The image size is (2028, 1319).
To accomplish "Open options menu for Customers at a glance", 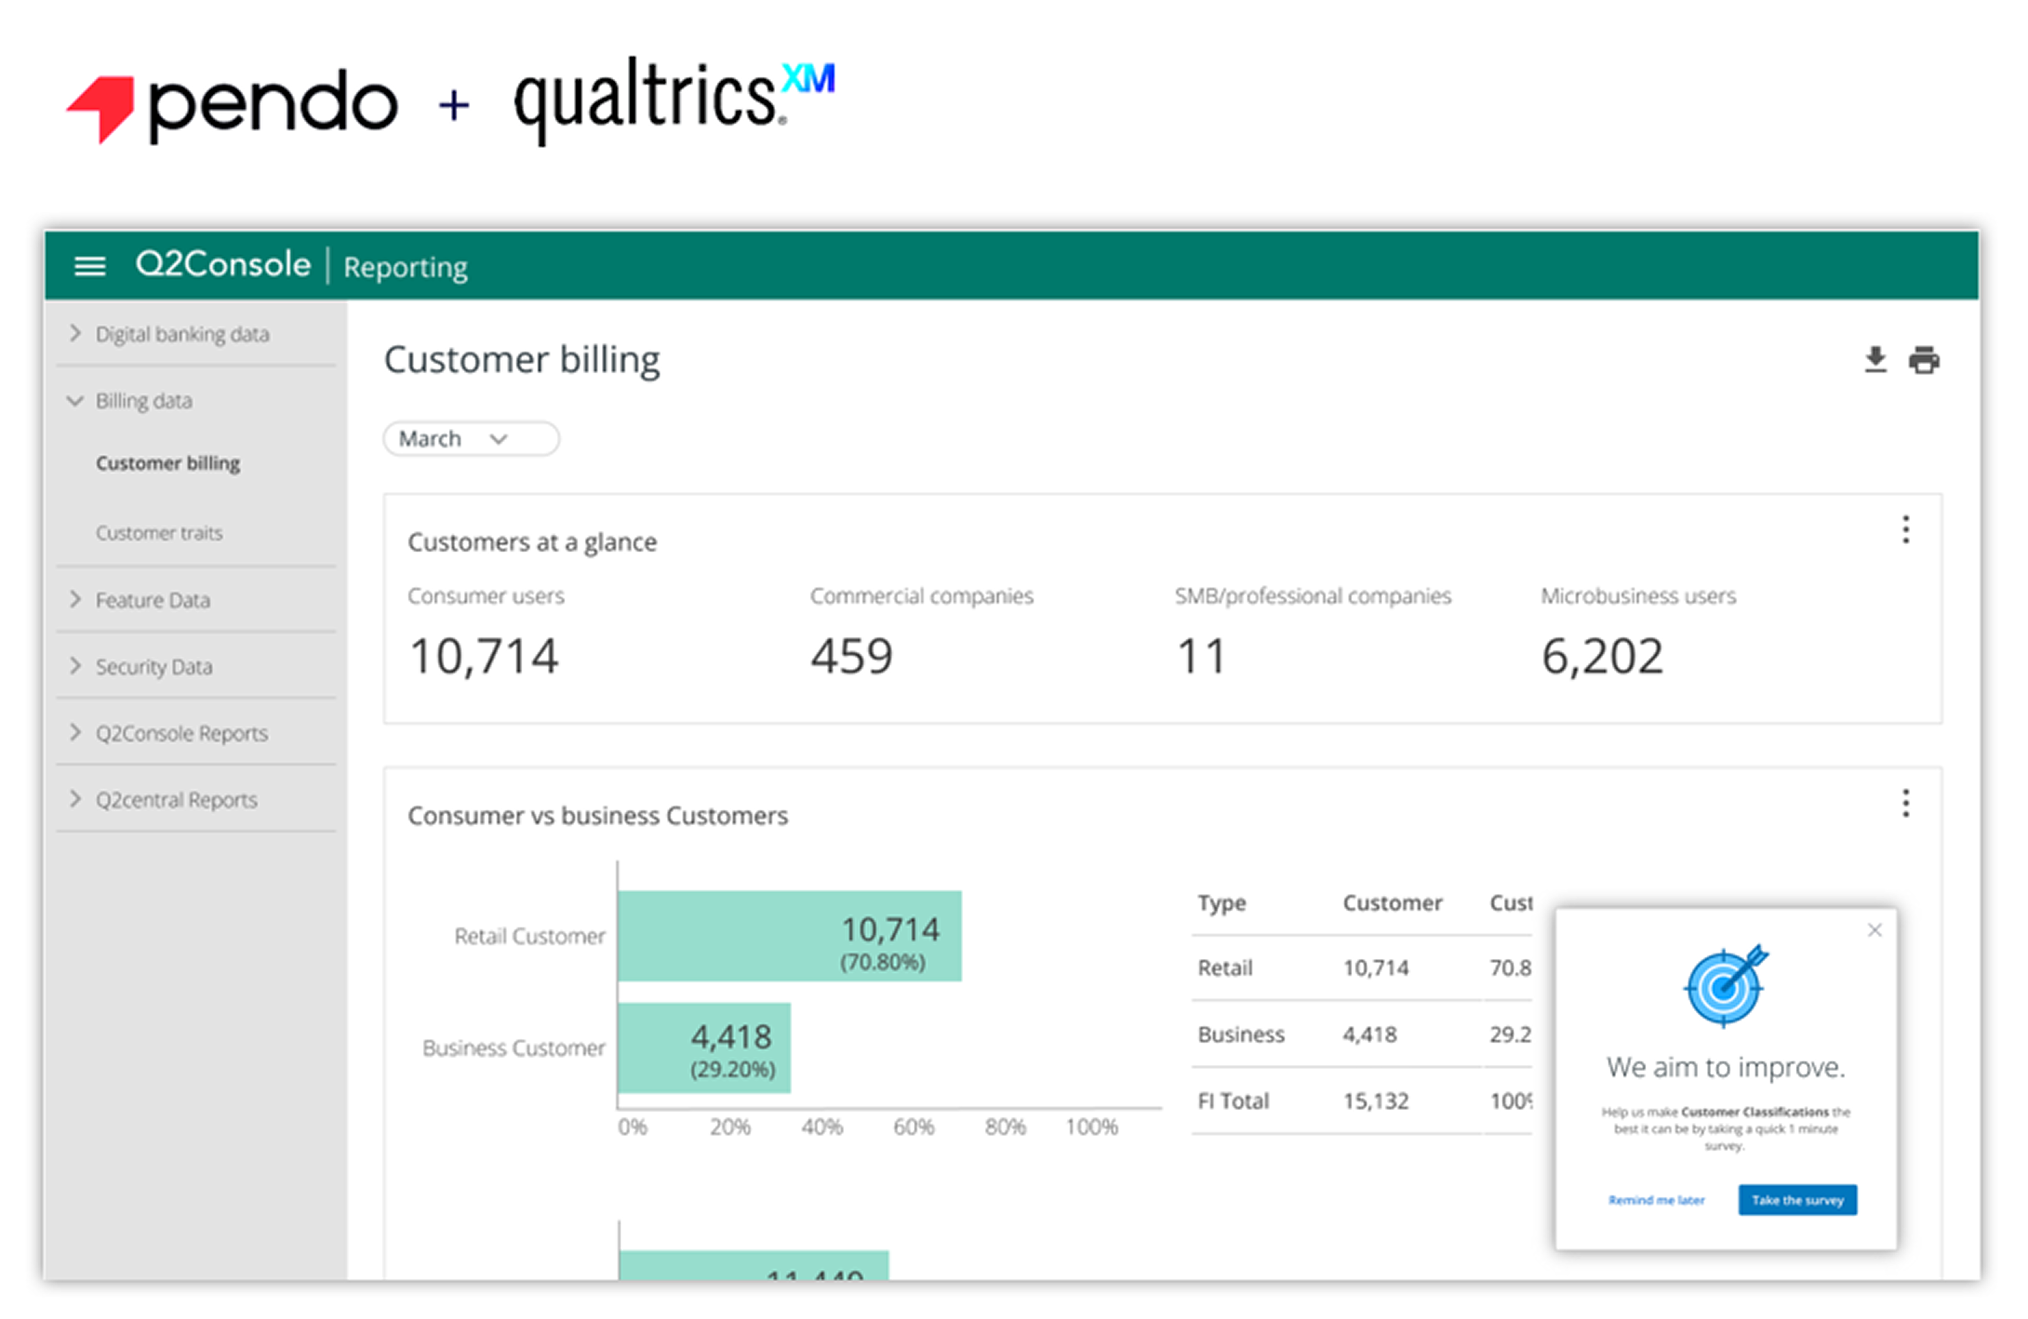I will pos(1905,530).
